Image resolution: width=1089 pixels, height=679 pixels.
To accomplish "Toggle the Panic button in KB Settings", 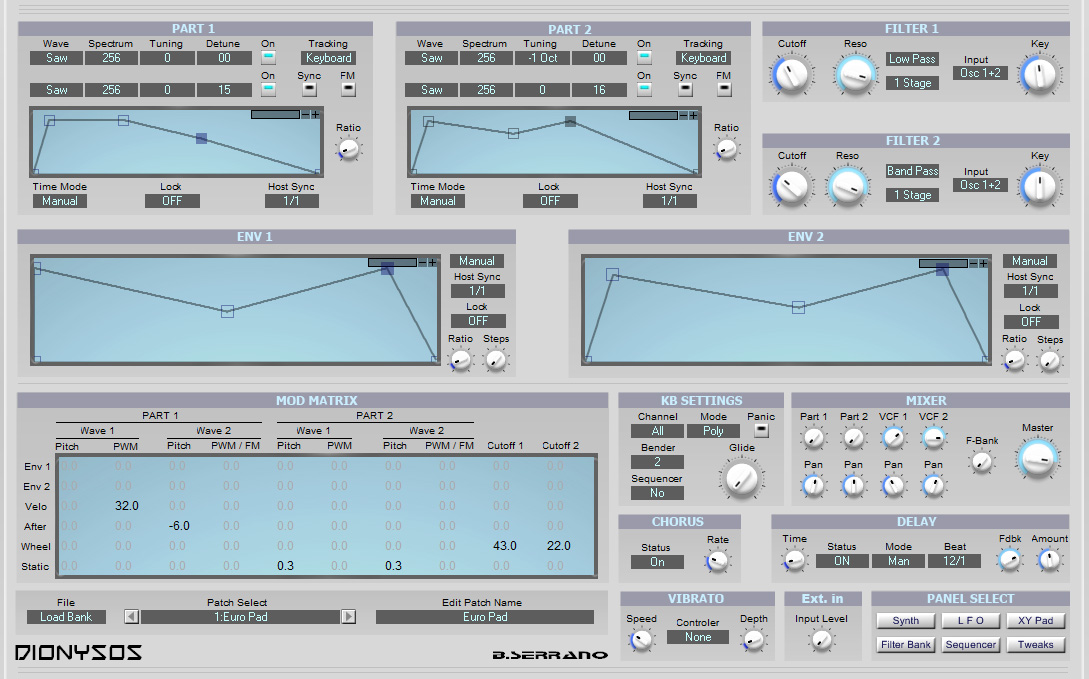I will pos(761,430).
